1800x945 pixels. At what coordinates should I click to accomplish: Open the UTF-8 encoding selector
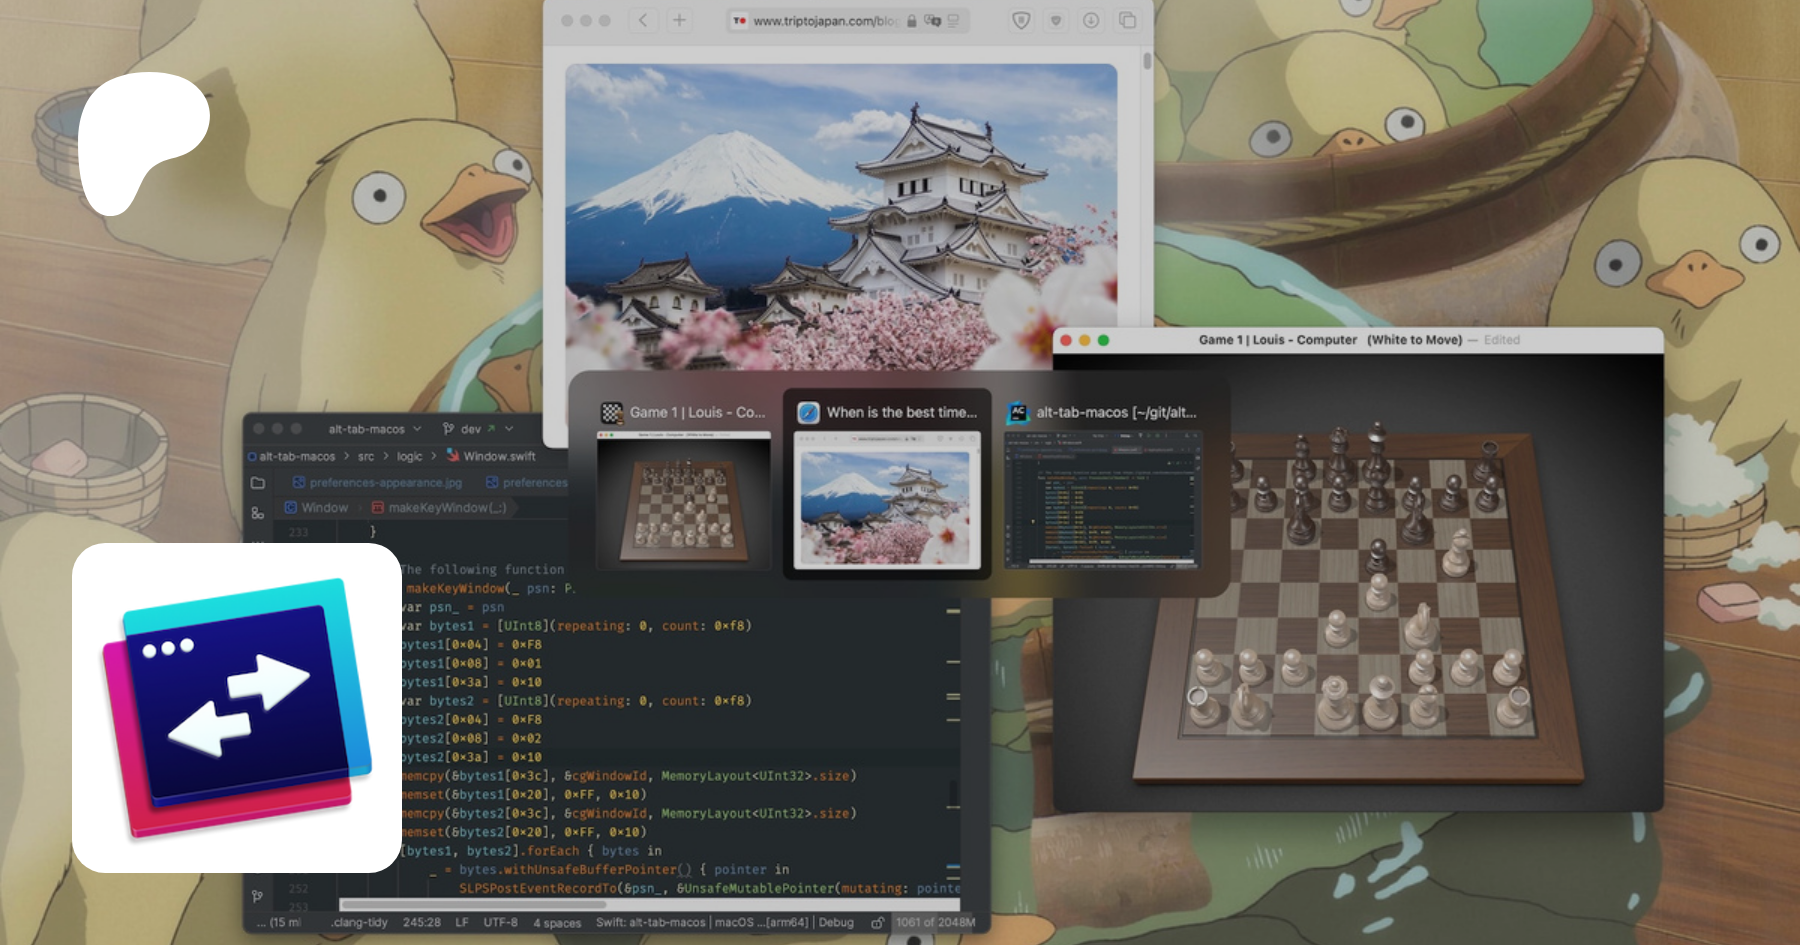(500, 922)
